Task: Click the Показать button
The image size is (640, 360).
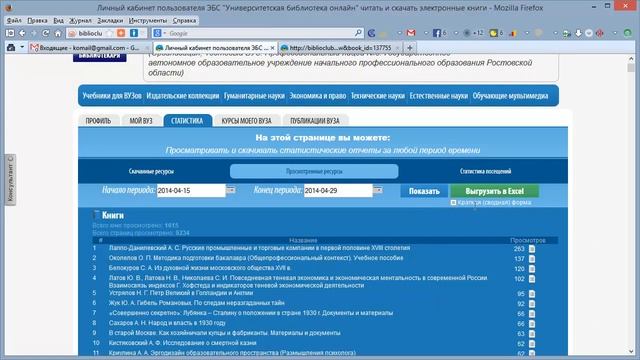Action: tap(424, 191)
